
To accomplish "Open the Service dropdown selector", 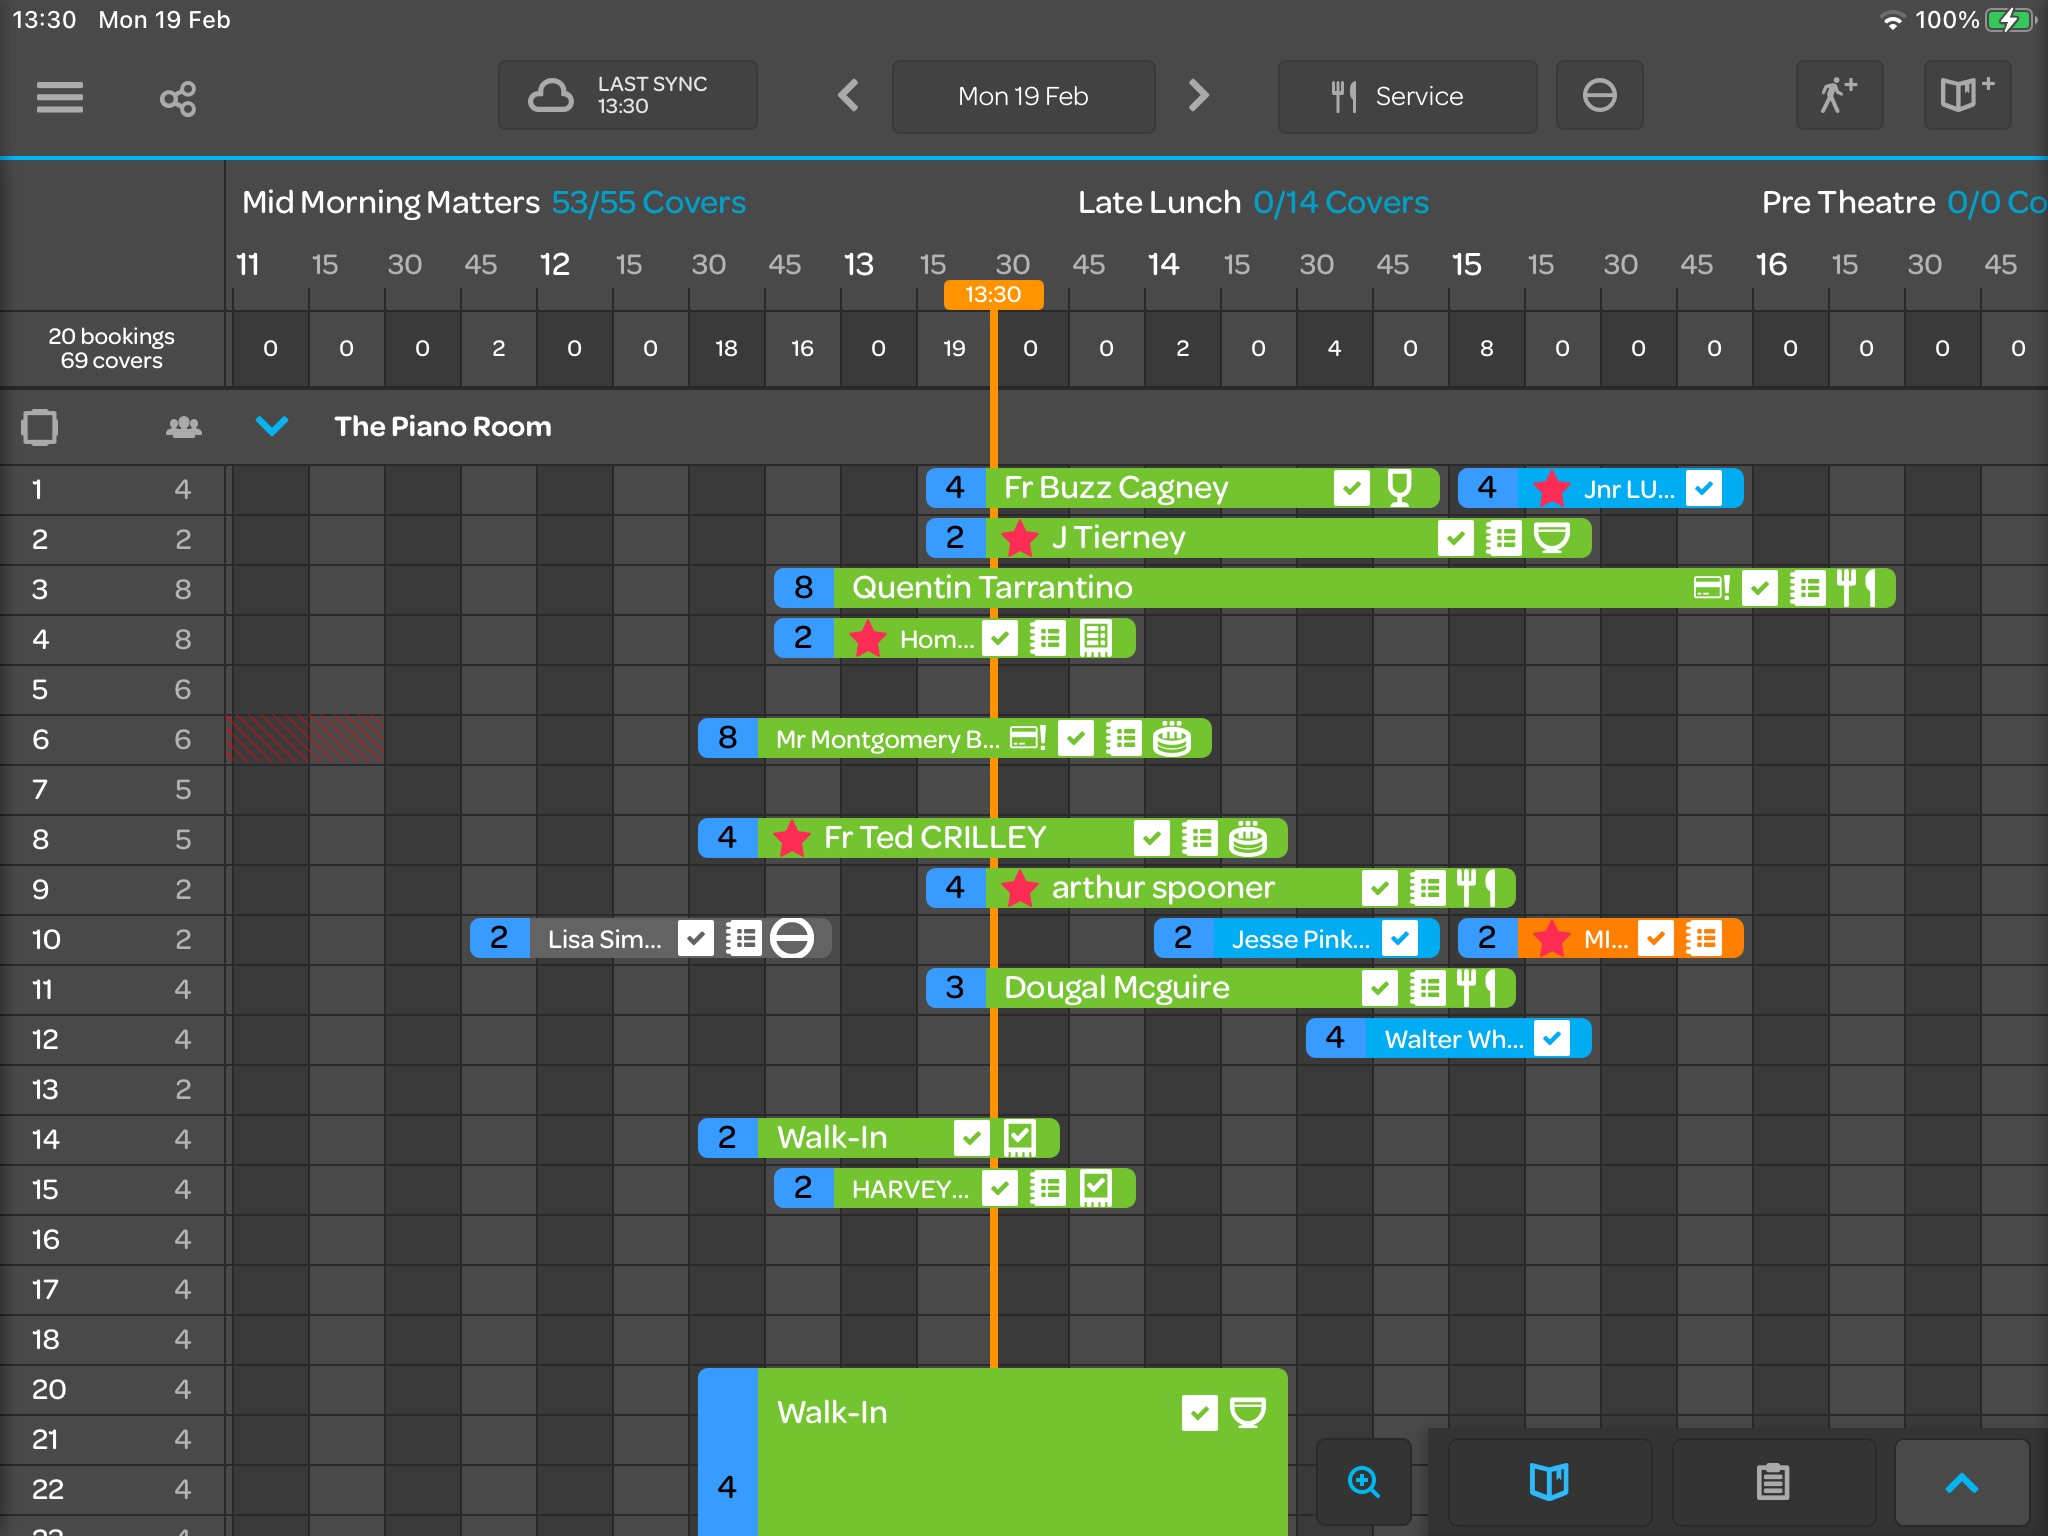I will (x=1407, y=96).
